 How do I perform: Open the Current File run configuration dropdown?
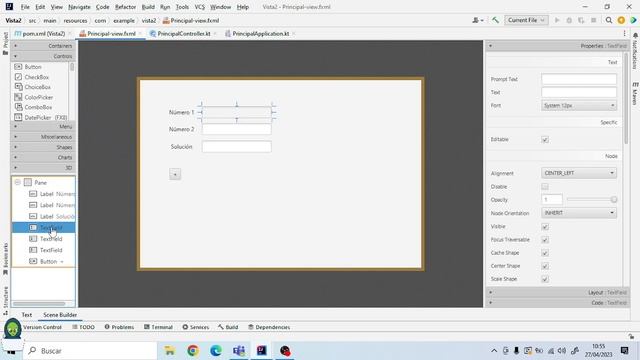pos(526,20)
